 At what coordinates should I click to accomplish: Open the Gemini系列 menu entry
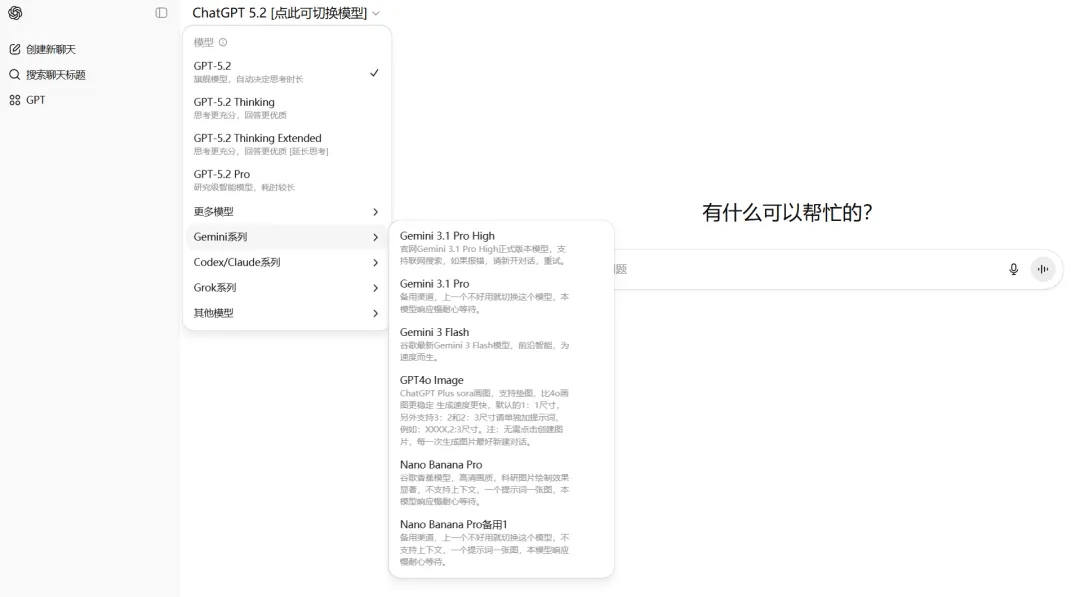(x=287, y=237)
